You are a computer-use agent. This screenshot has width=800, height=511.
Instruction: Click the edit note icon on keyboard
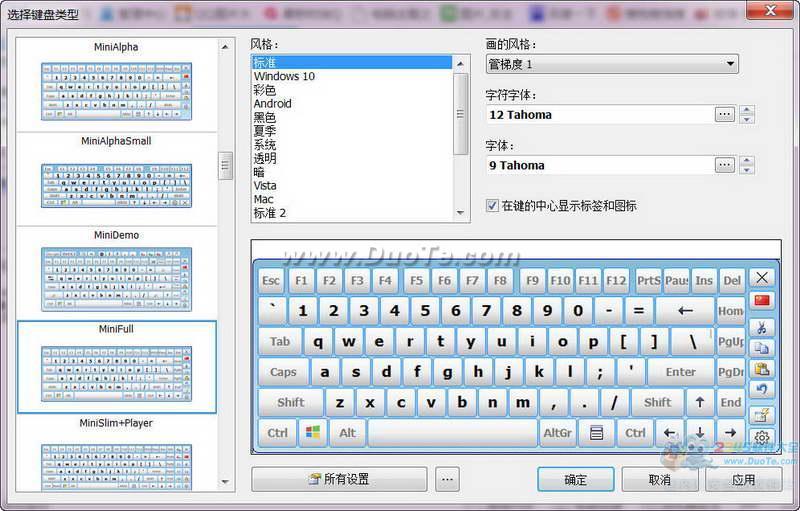tap(762, 416)
